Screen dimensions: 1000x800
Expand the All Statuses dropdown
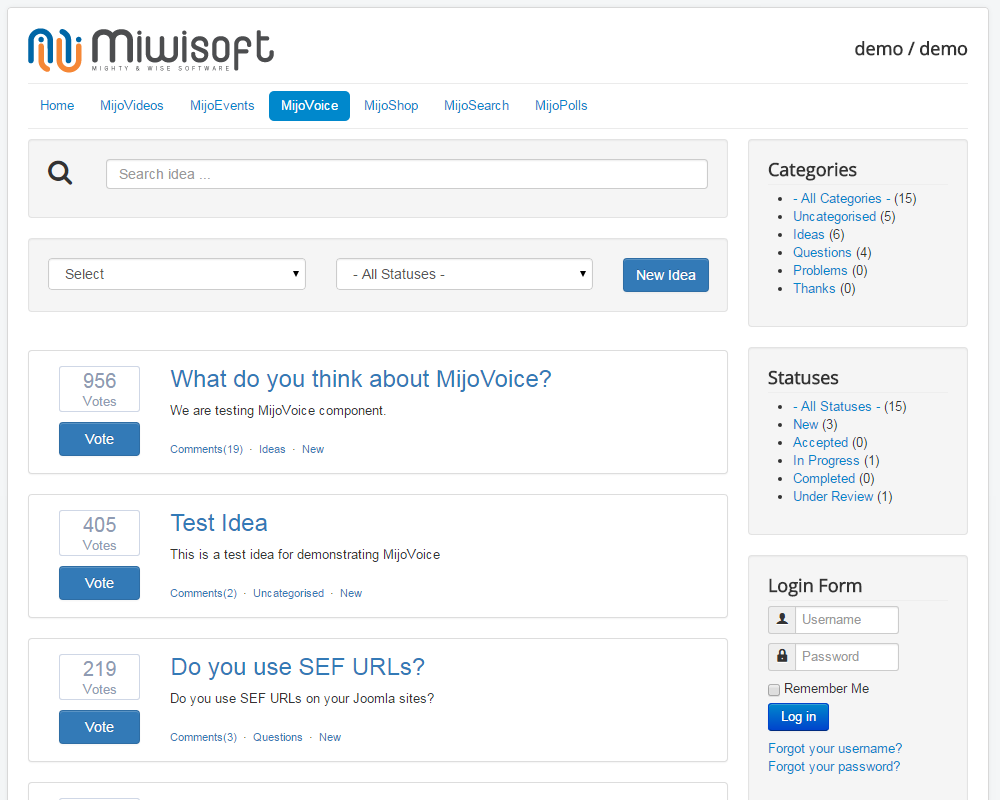click(464, 274)
